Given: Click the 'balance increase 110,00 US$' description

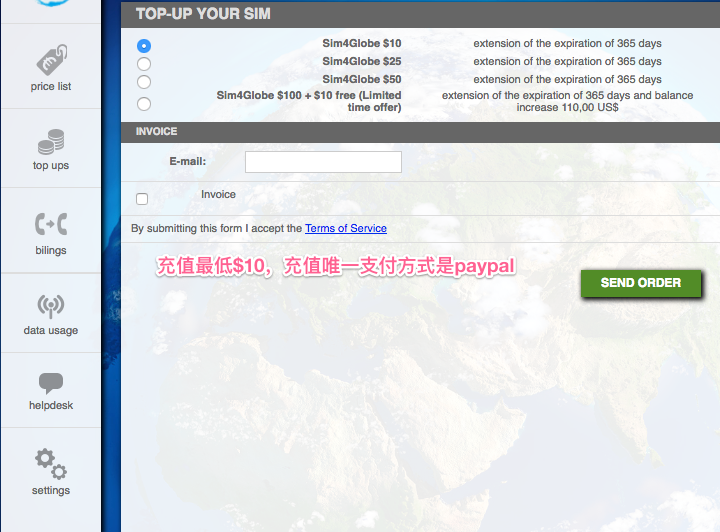Looking at the screenshot, I should coord(568,101).
